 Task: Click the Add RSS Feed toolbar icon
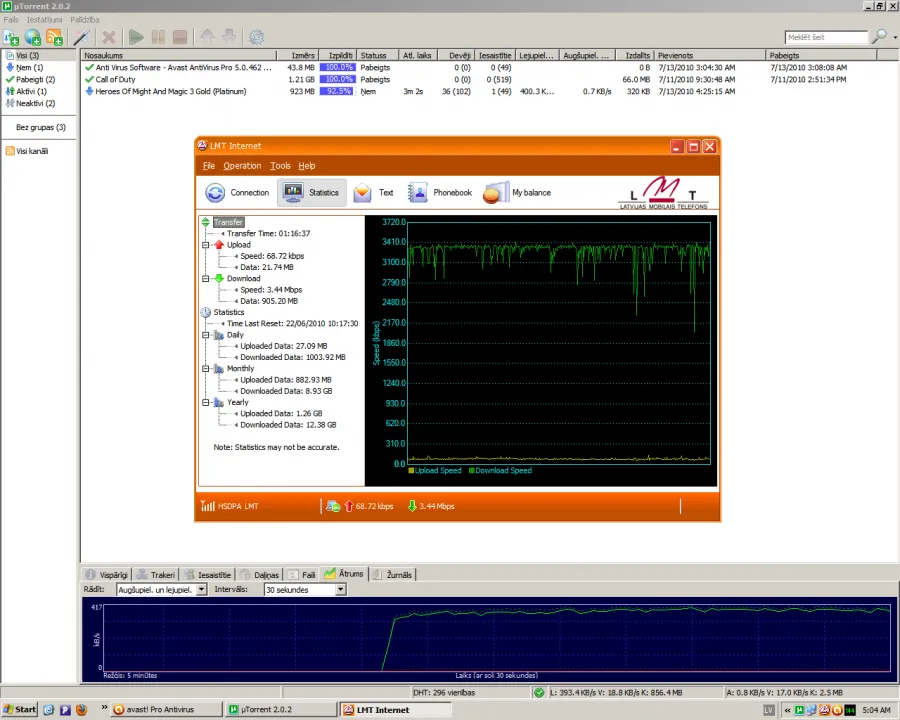click(55, 38)
